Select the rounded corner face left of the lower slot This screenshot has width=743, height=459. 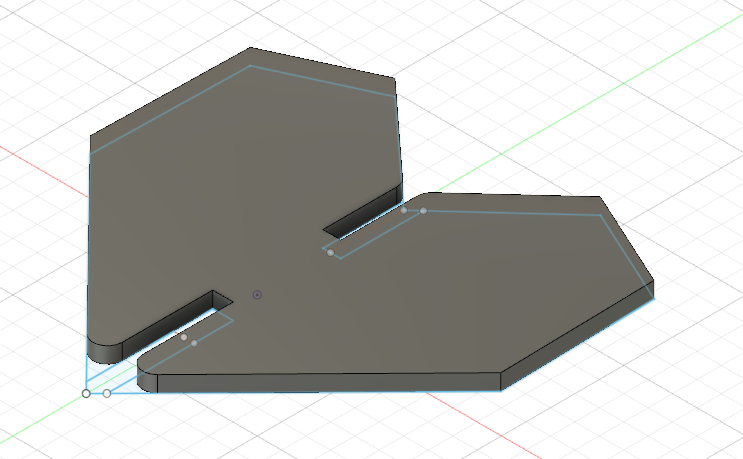point(104,351)
